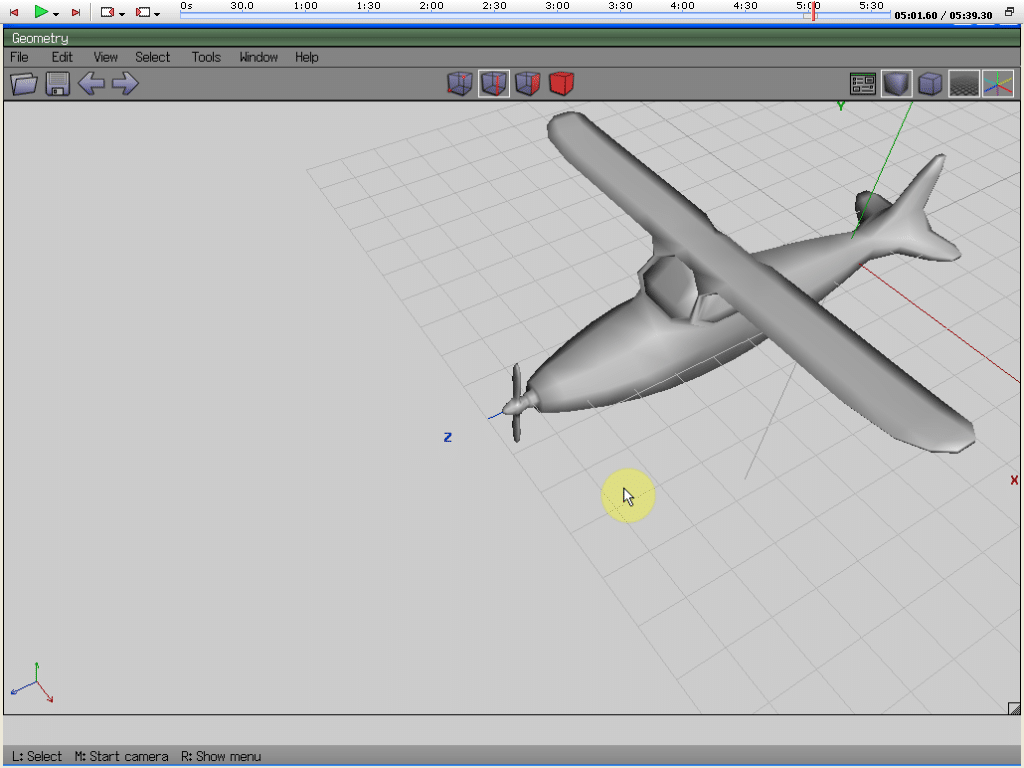
Task: Select vertex selection mode cube icon
Action: pyautogui.click(x=460, y=84)
